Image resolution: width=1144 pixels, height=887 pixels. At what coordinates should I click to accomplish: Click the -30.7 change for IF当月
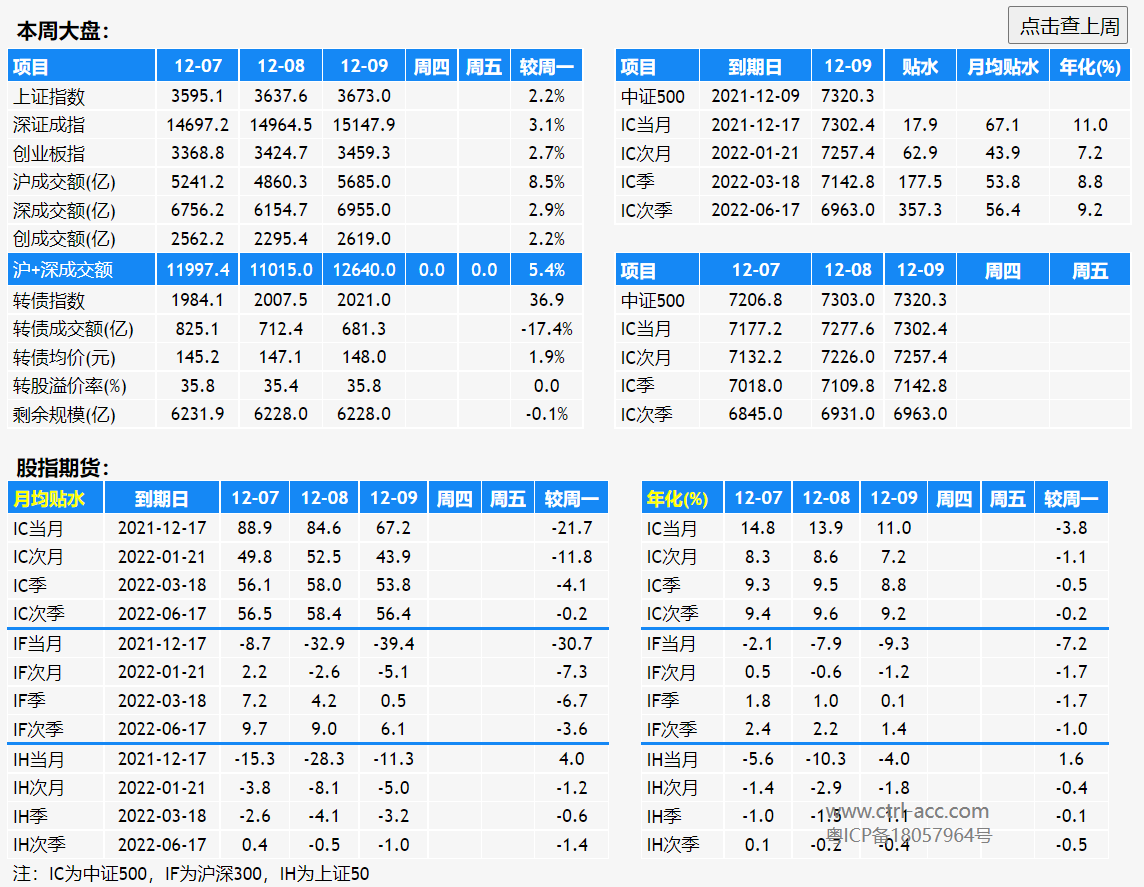pos(571,644)
